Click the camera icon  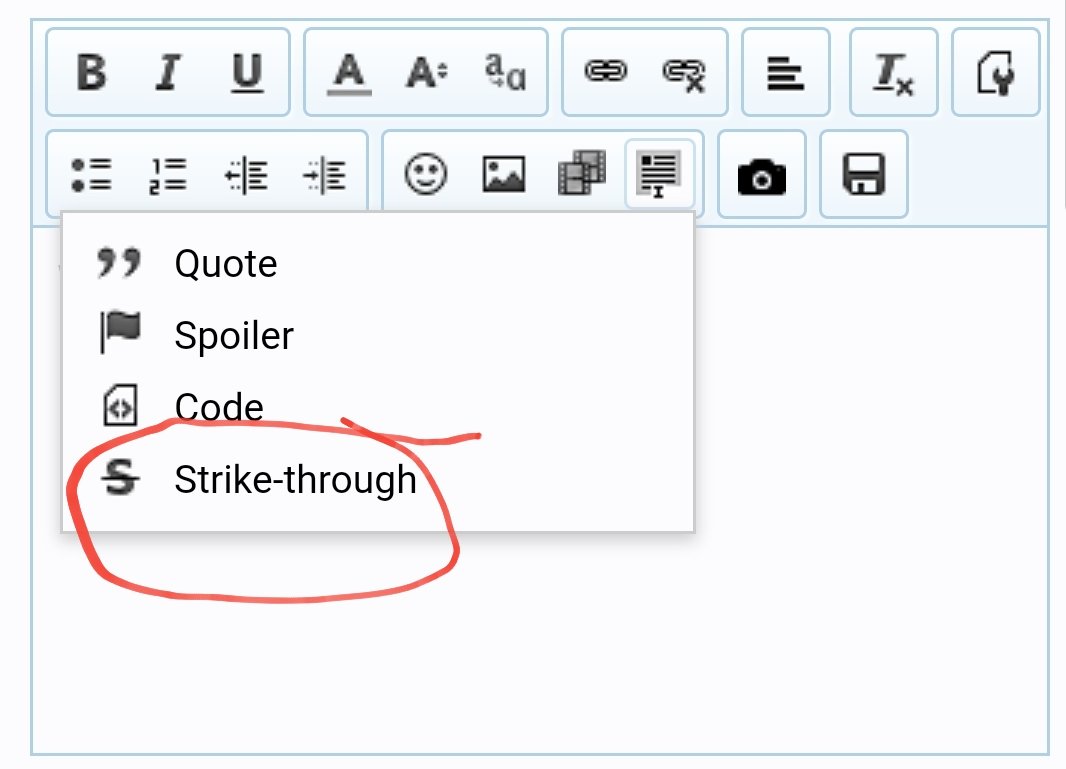pos(761,177)
